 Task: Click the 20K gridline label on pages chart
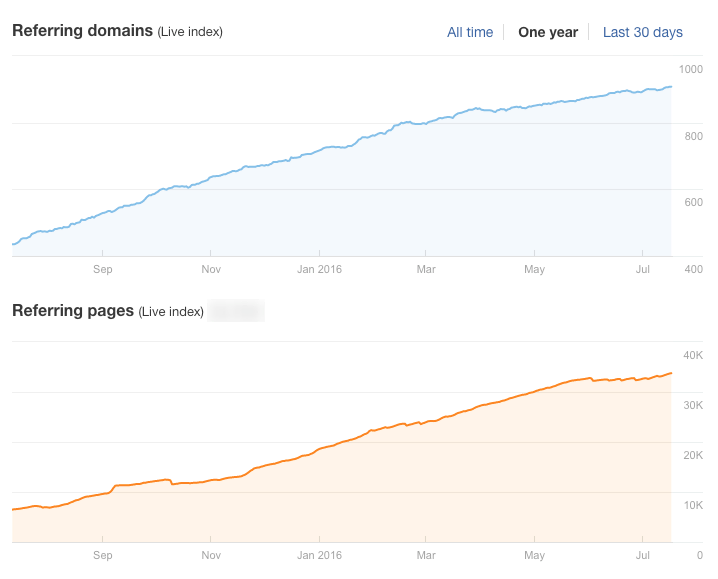pyautogui.click(x=693, y=455)
